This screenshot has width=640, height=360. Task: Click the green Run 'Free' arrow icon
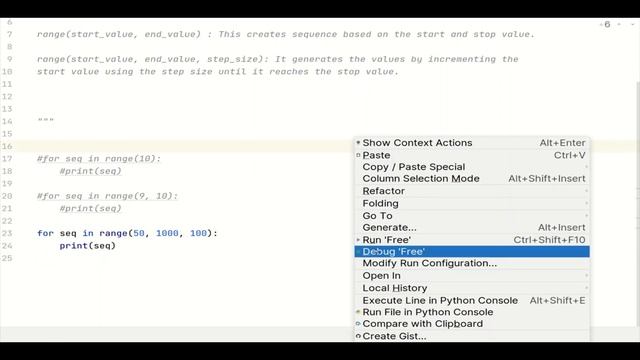[x=358, y=240]
